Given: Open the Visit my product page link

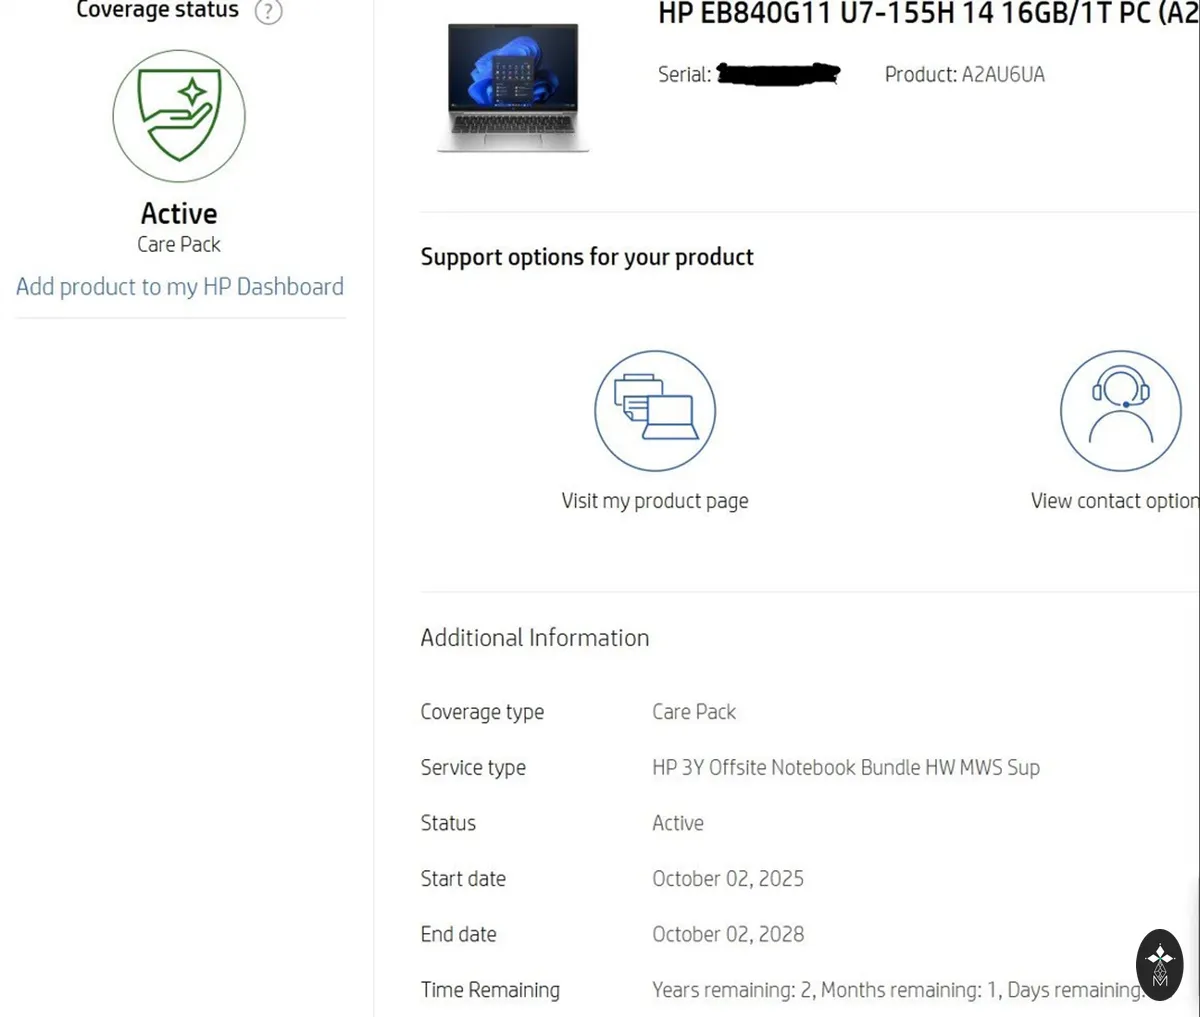Looking at the screenshot, I should (x=655, y=501).
